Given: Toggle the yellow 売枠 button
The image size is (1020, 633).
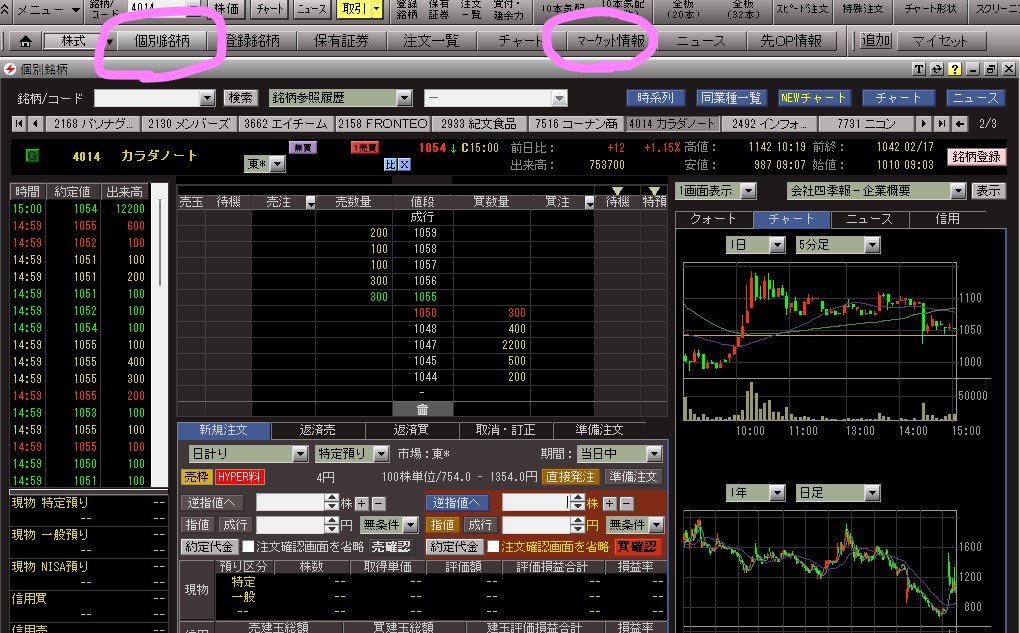Looking at the screenshot, I should 196,477.
